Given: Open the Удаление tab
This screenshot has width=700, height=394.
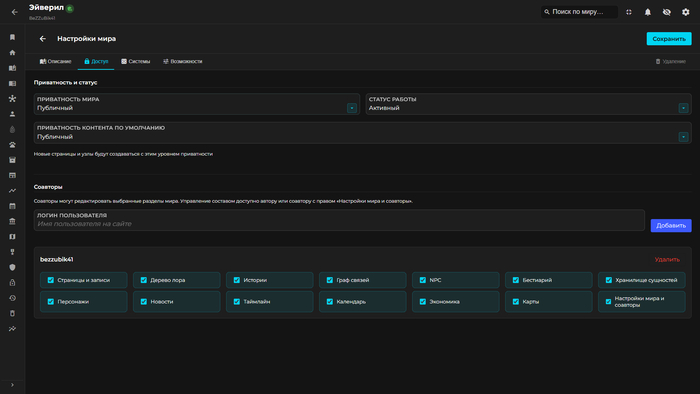Looking at the screenshot, I should click(x=671, y=62).
